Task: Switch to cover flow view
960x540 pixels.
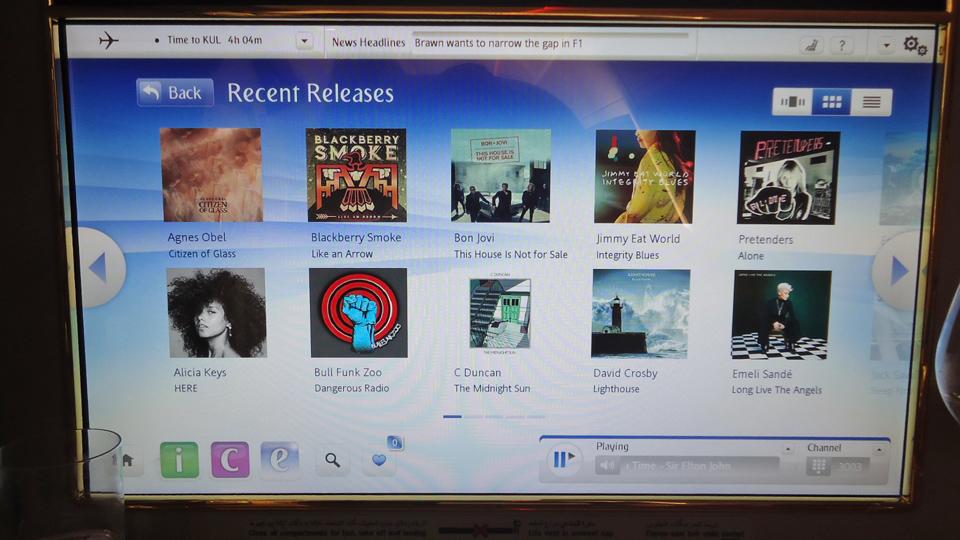Action: pos(792,102)
